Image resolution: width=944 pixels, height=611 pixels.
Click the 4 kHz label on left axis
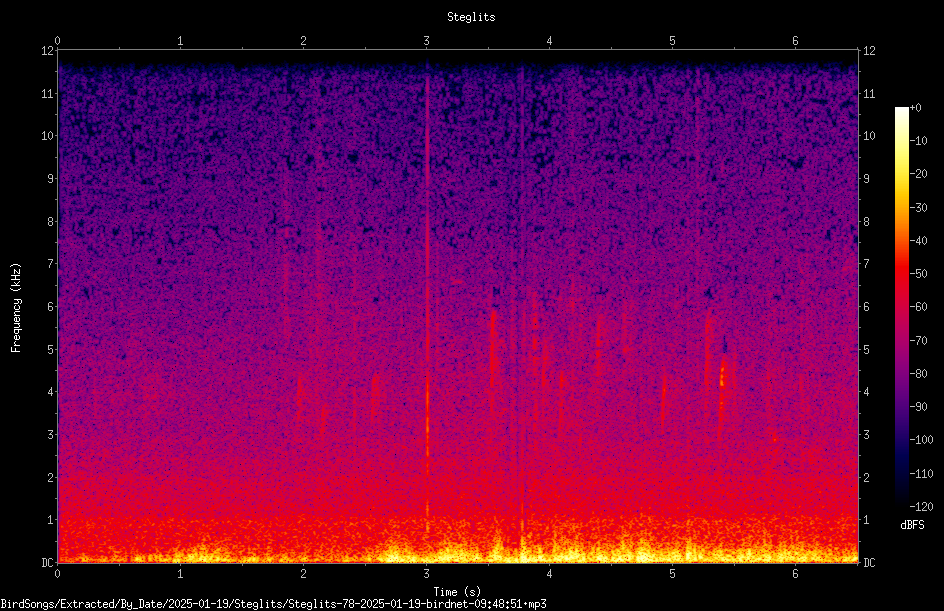51,392
